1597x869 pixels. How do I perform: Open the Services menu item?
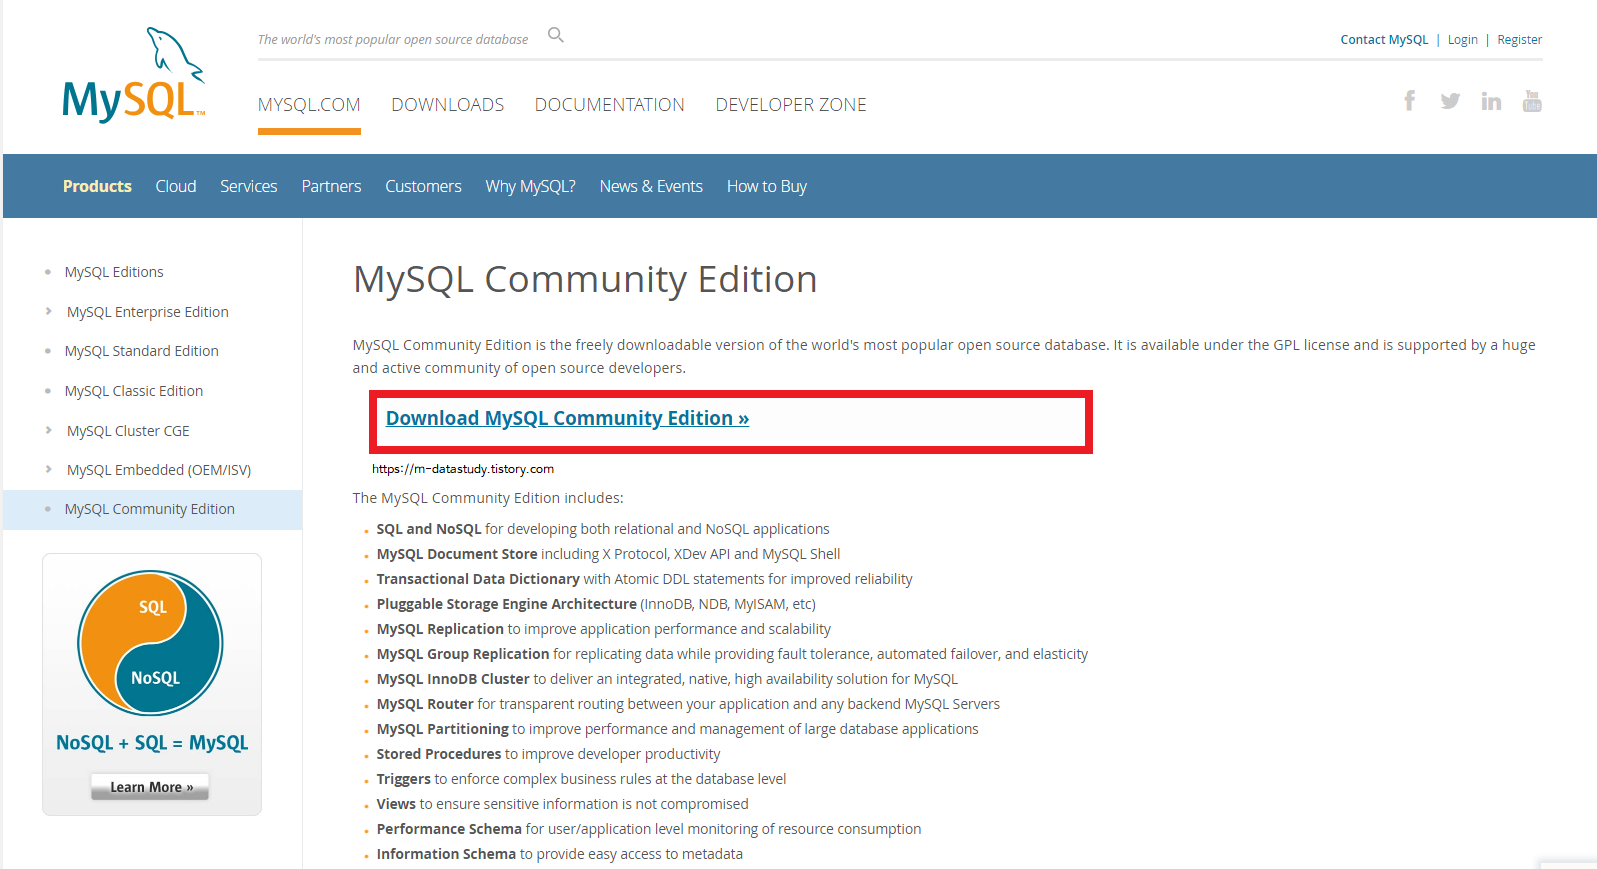249,186
